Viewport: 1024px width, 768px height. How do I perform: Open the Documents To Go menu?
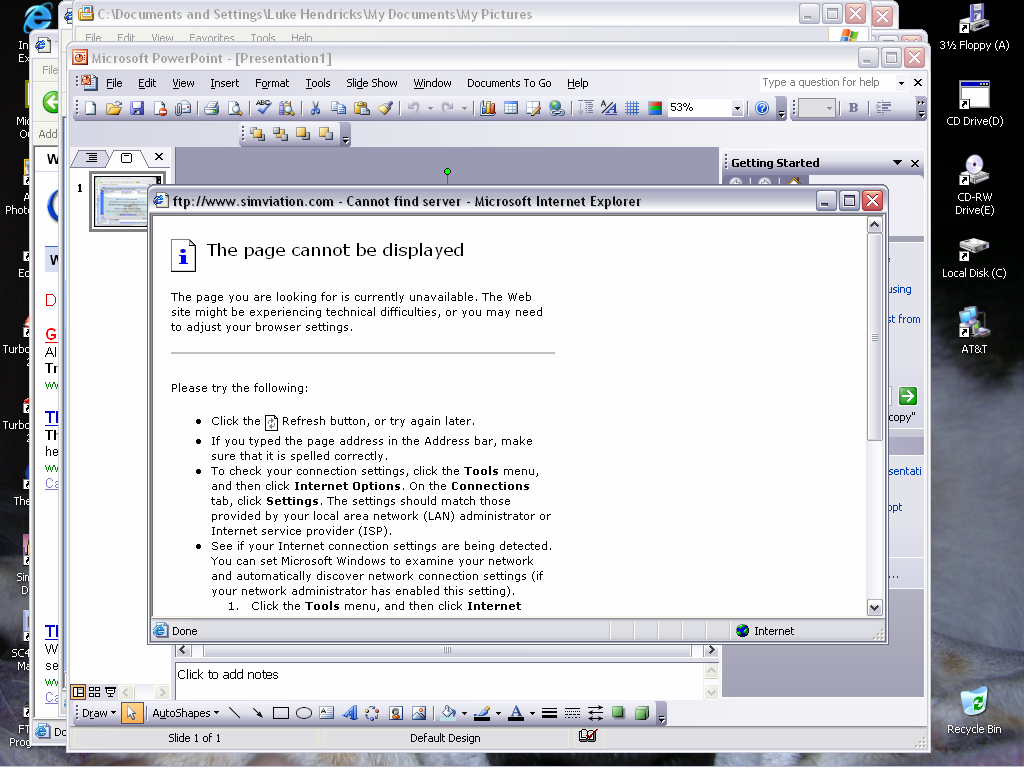click(x=509, y=83)
